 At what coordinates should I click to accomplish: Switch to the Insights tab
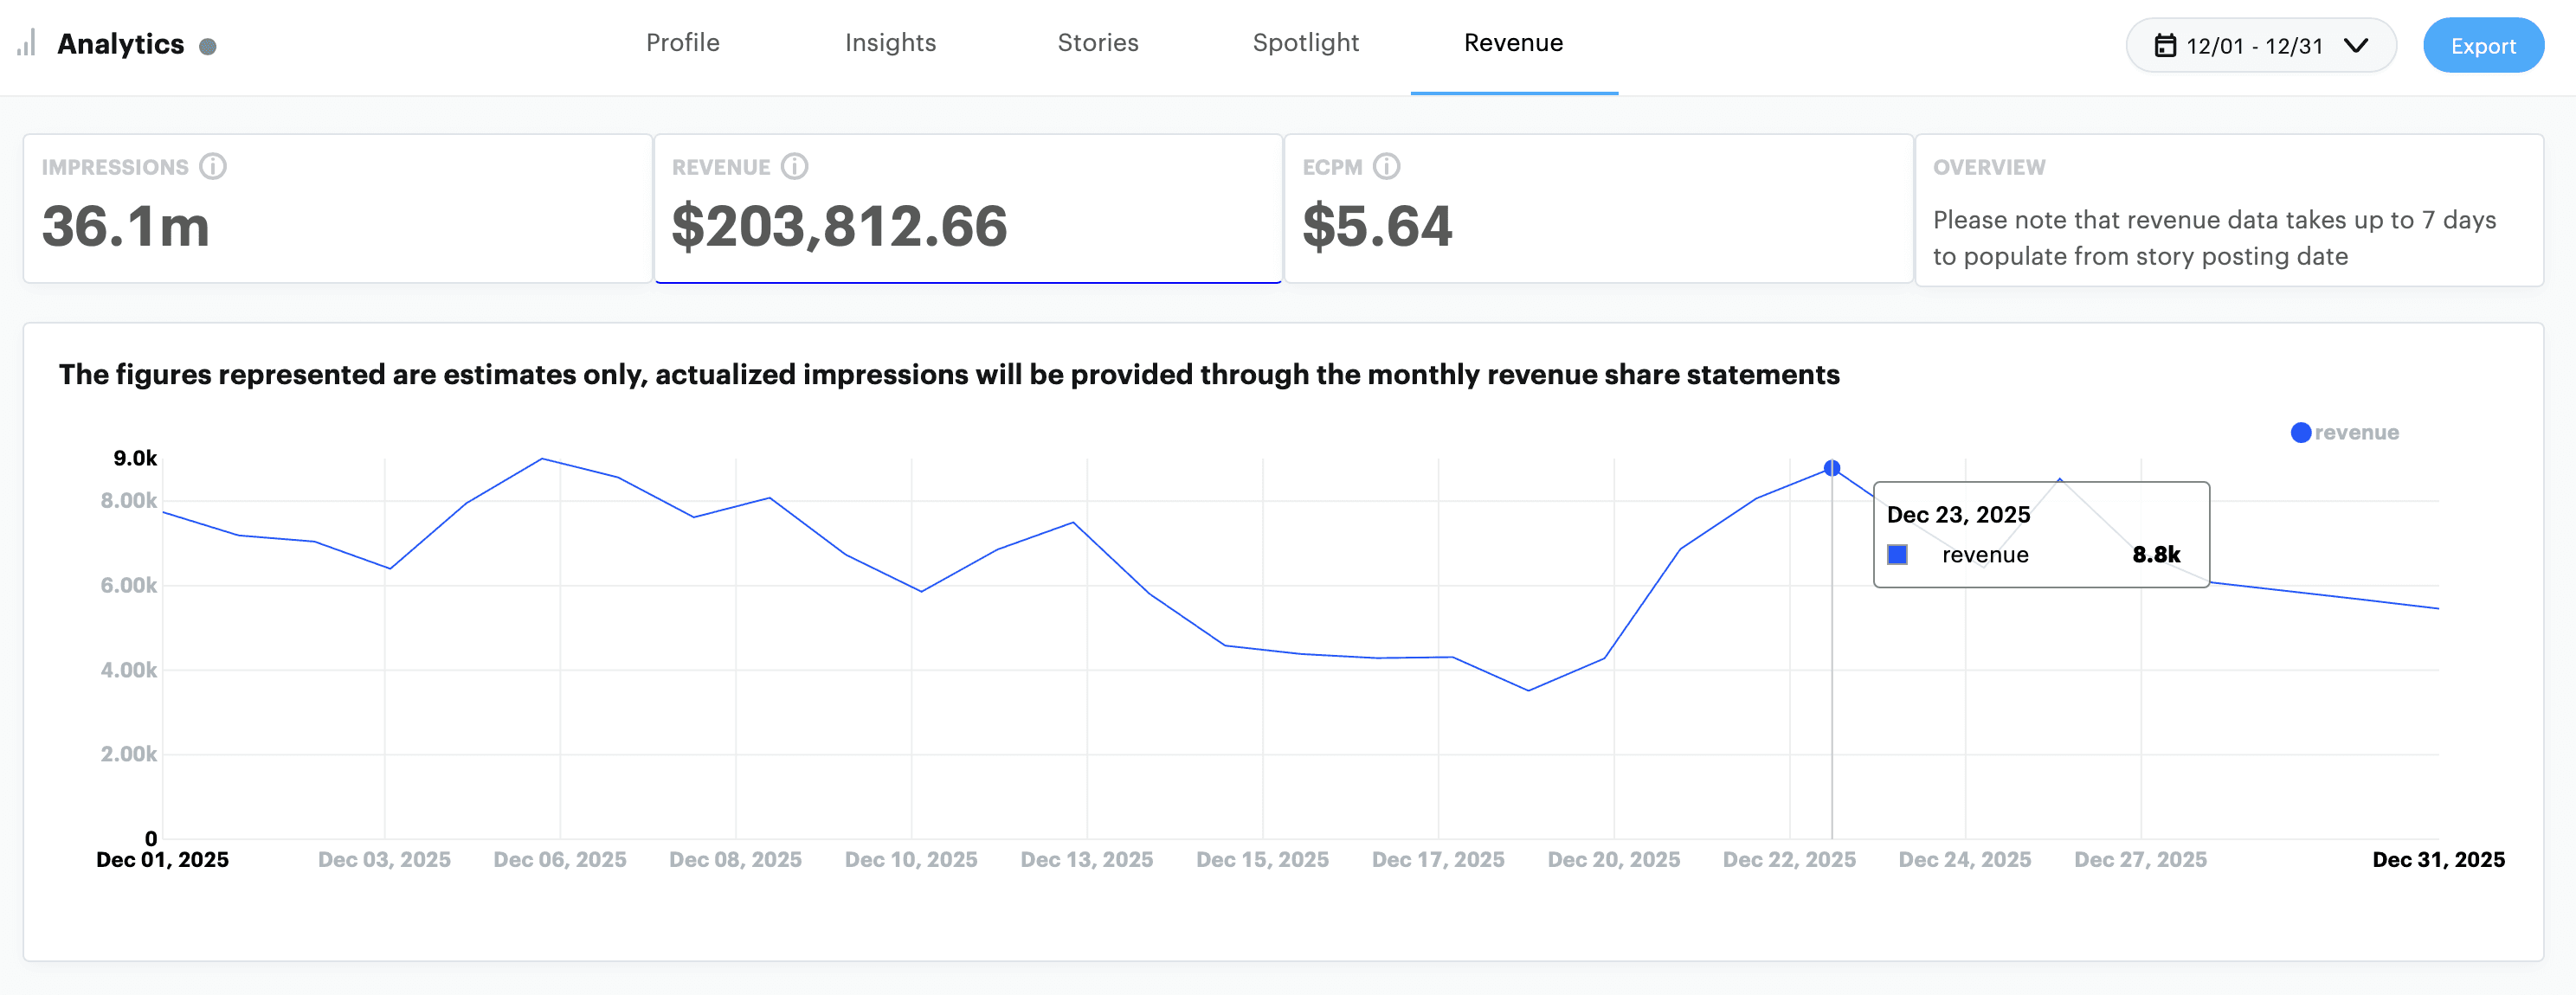[x=890, y=43]
